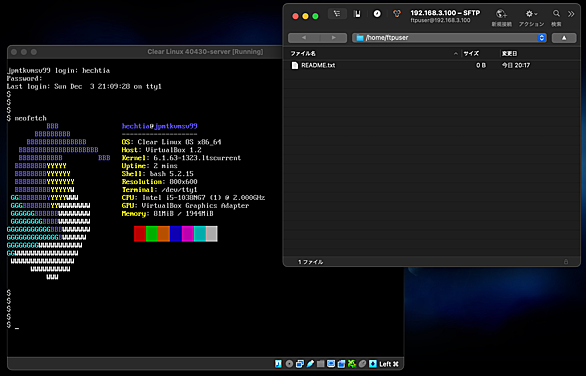Sort by the ファイル名 column header
This screenshot has width=586, height=376.
point(303,54)
